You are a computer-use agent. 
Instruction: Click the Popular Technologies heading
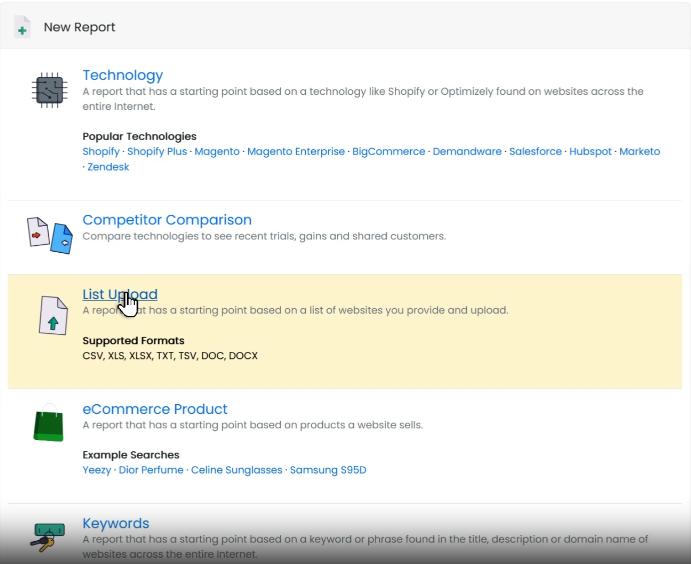click(x=139, y=137)
